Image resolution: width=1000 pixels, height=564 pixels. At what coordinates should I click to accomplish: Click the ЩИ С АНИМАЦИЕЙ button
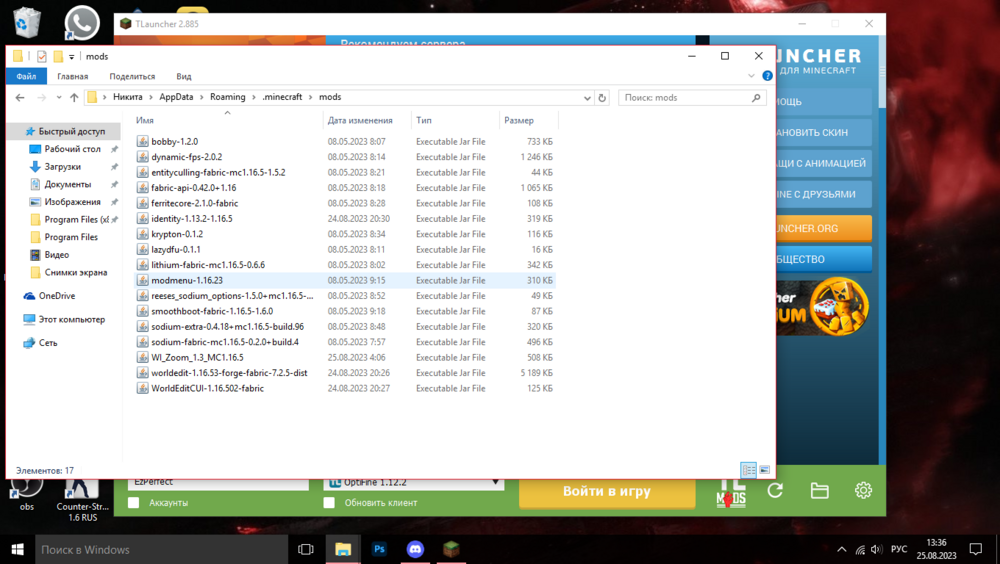click(x=824, y=163)
